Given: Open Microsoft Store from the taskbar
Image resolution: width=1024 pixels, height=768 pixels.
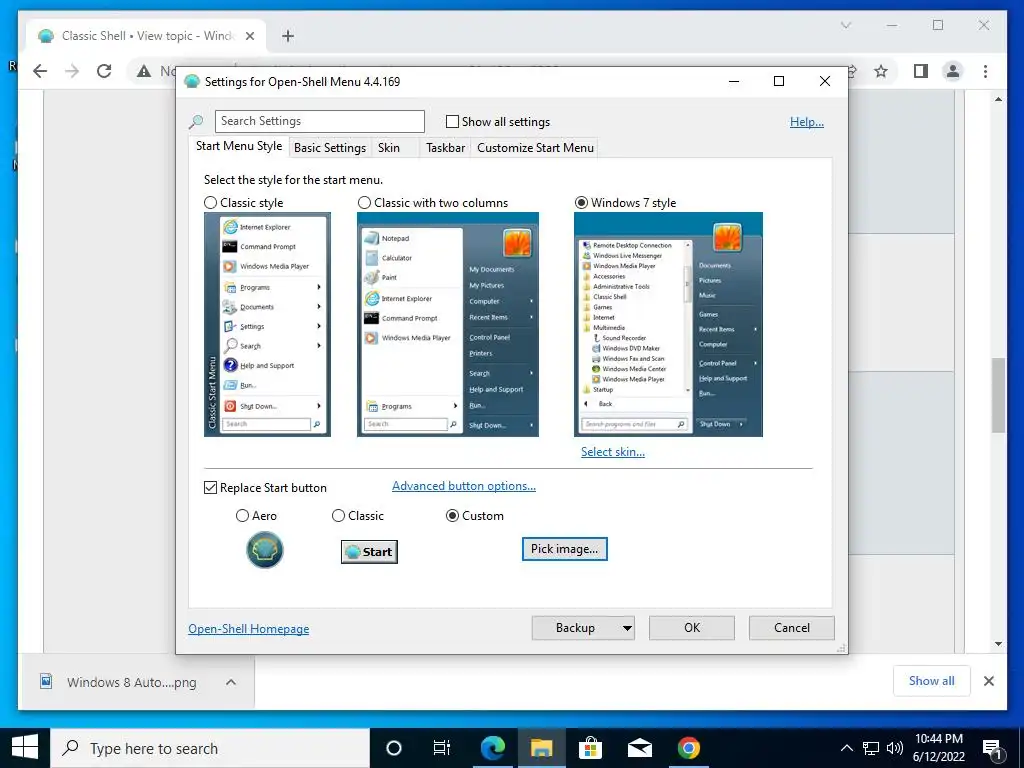Looking at the screenshot, I should tap(590, 748).
